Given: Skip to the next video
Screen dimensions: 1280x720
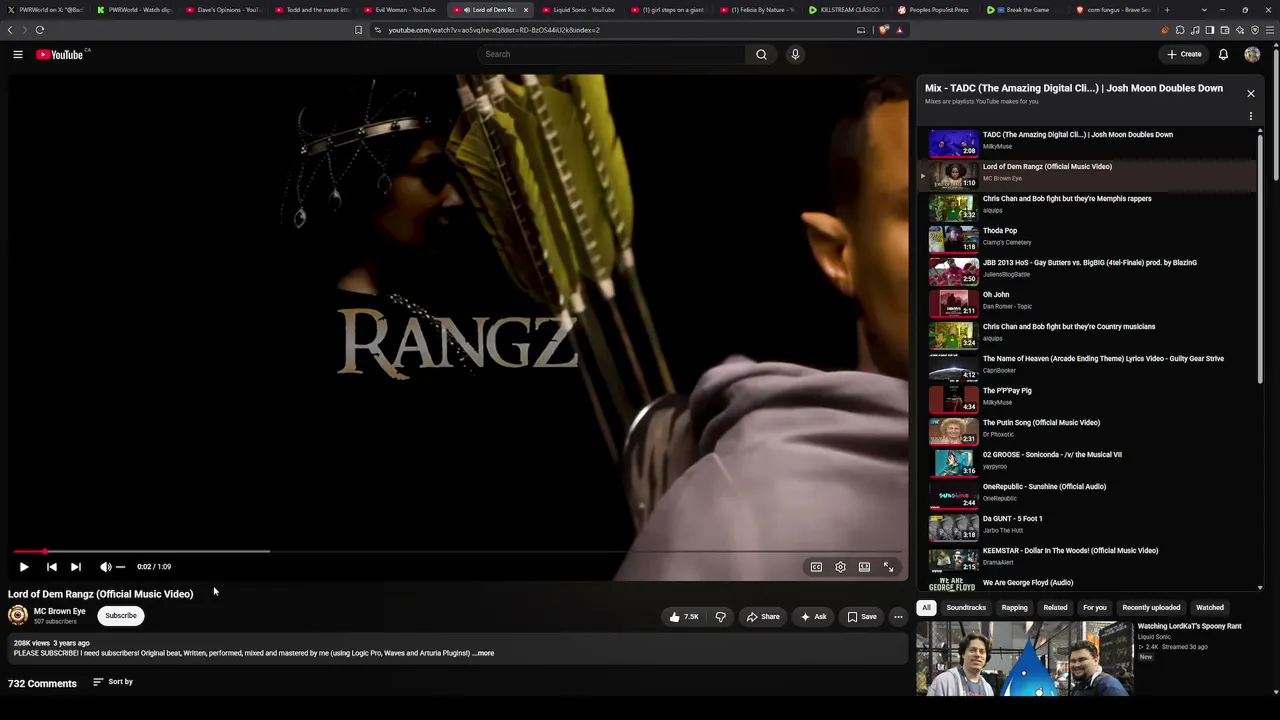Looking at the screenshot, I should 76,567.
